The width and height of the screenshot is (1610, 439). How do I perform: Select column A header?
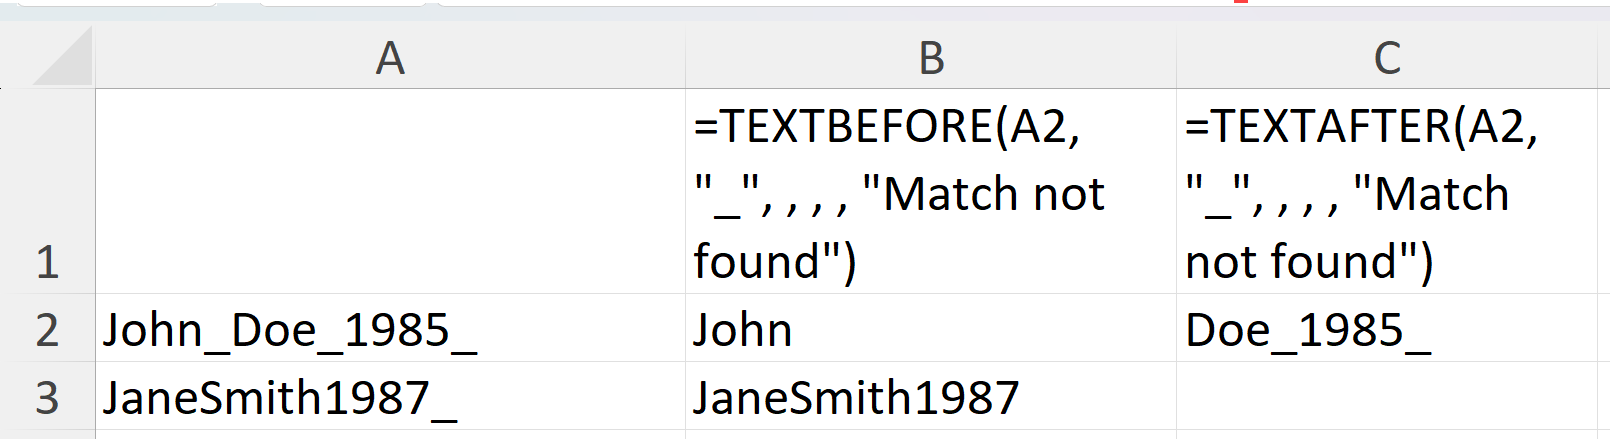(390, 59)
